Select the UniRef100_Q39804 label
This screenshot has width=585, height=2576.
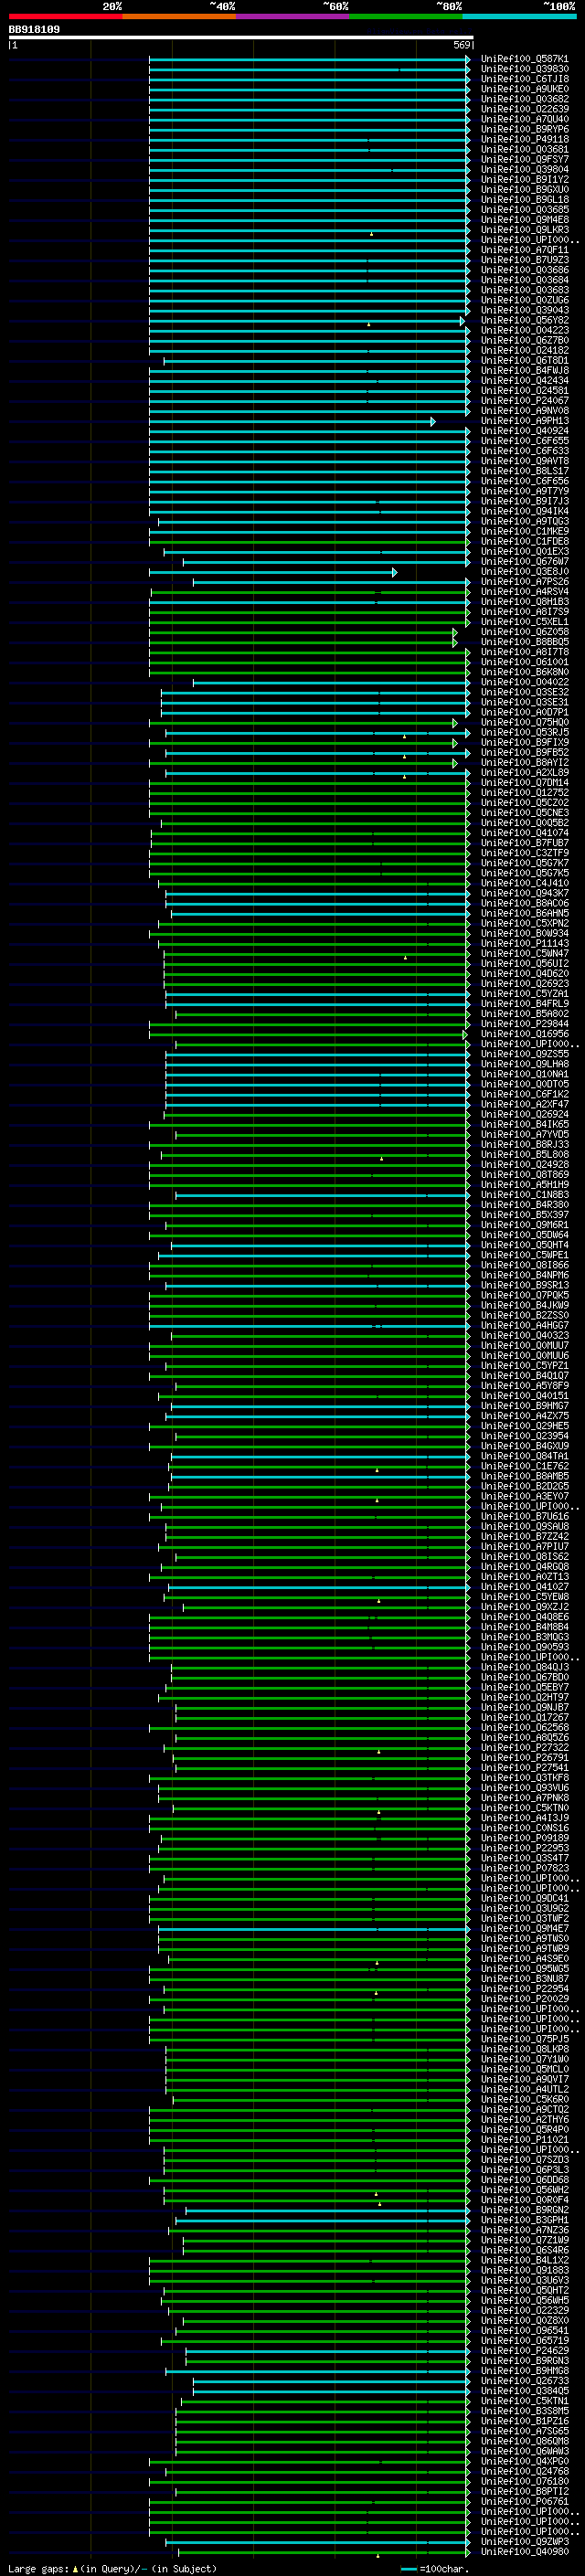(x=525, y=169)
